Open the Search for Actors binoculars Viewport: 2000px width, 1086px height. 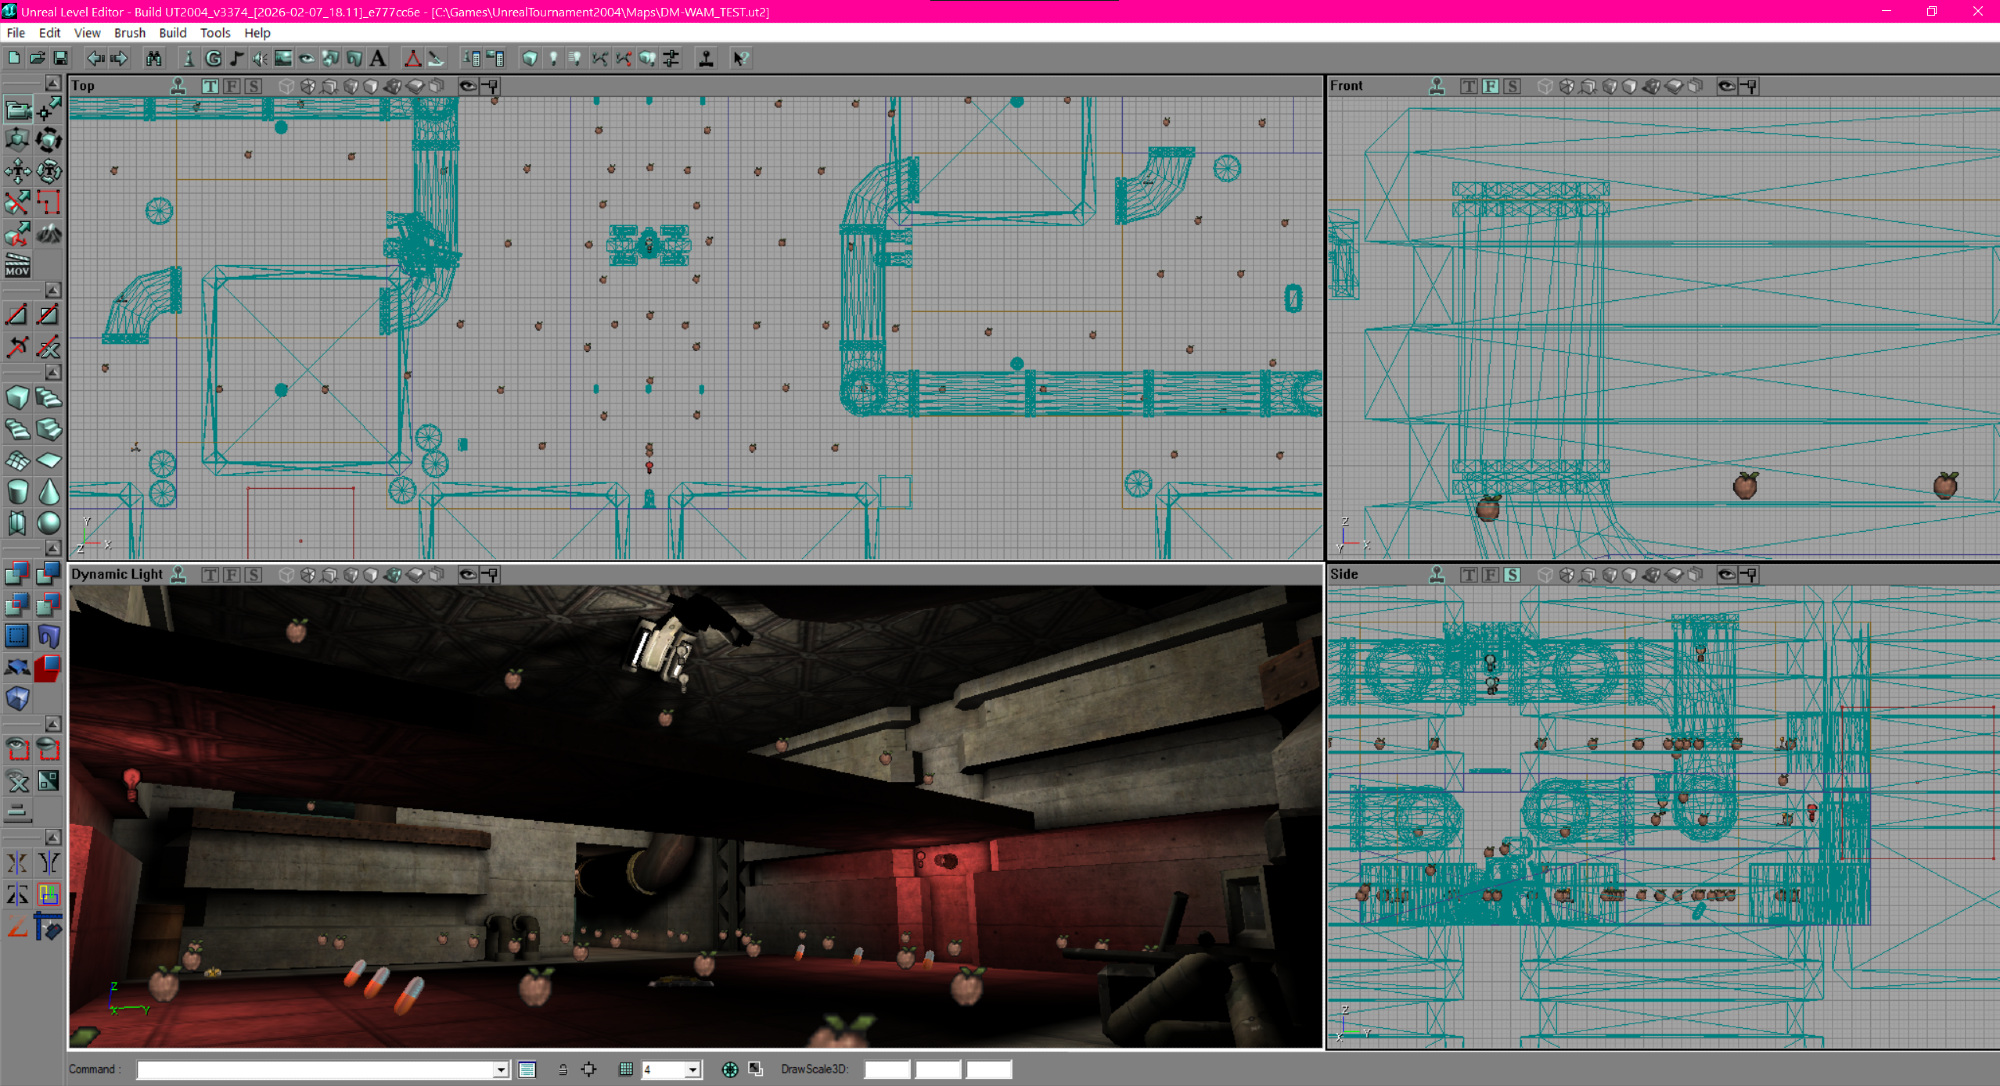pyautogui.click(x=153, y=59)
